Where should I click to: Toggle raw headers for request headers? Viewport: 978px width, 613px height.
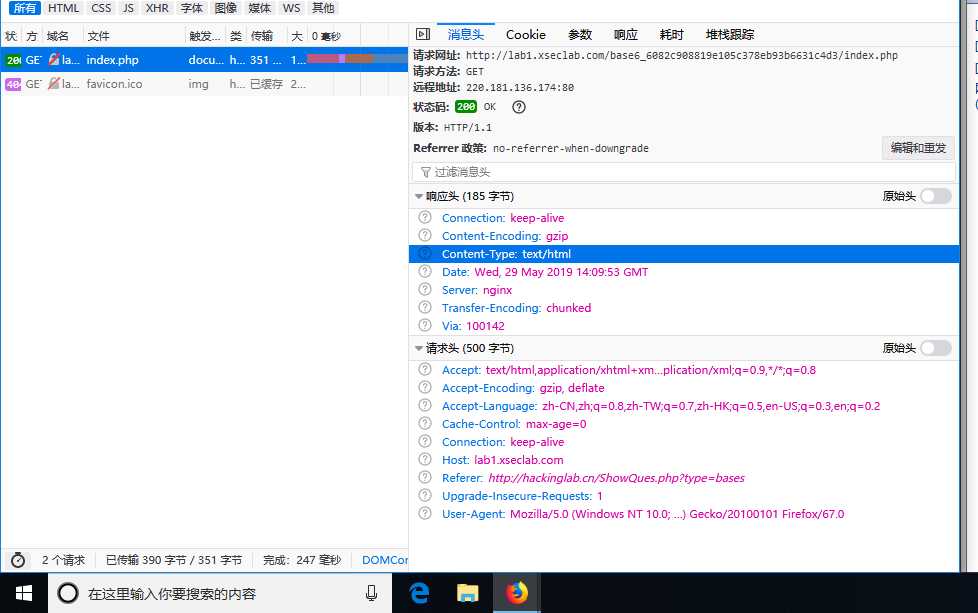click(936, 348)
